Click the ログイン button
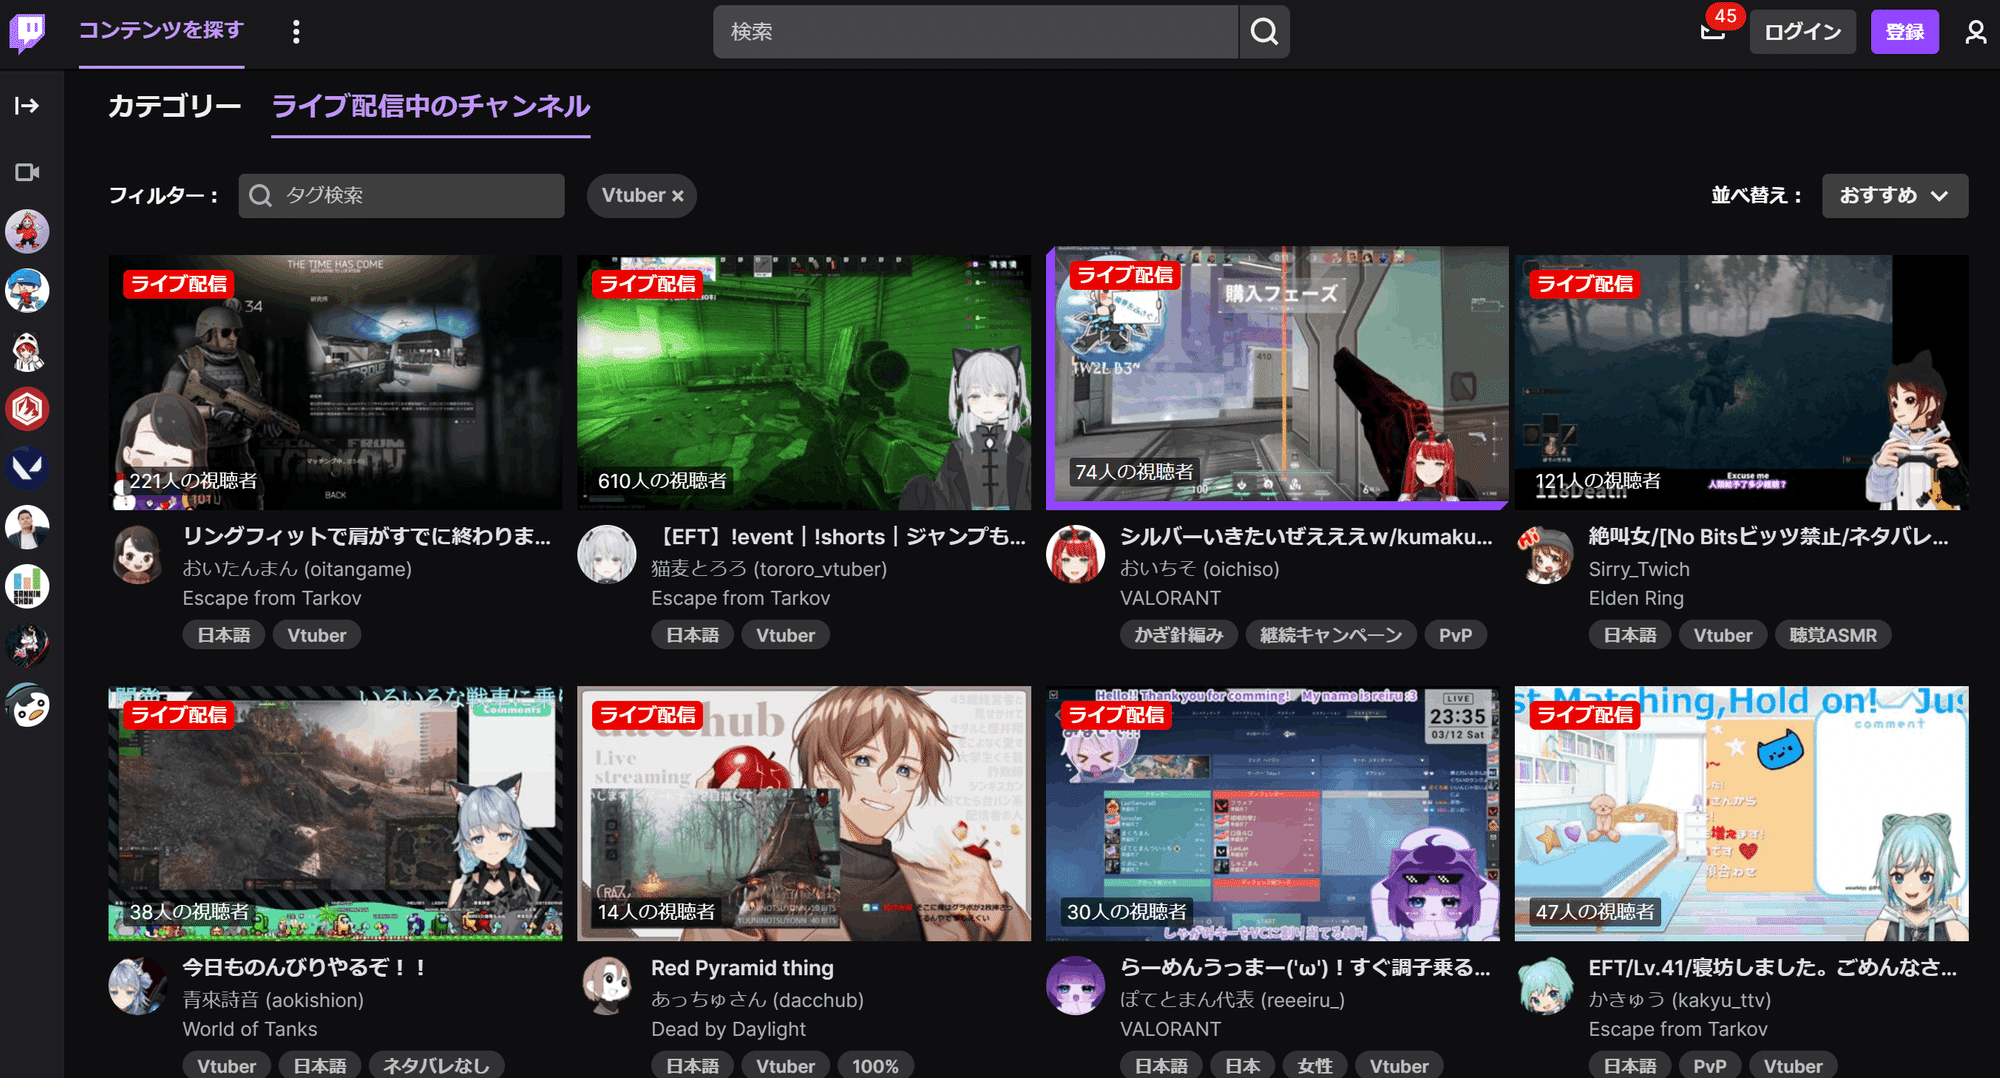Screen dimensions: 2000x1078 (1802, 32)
